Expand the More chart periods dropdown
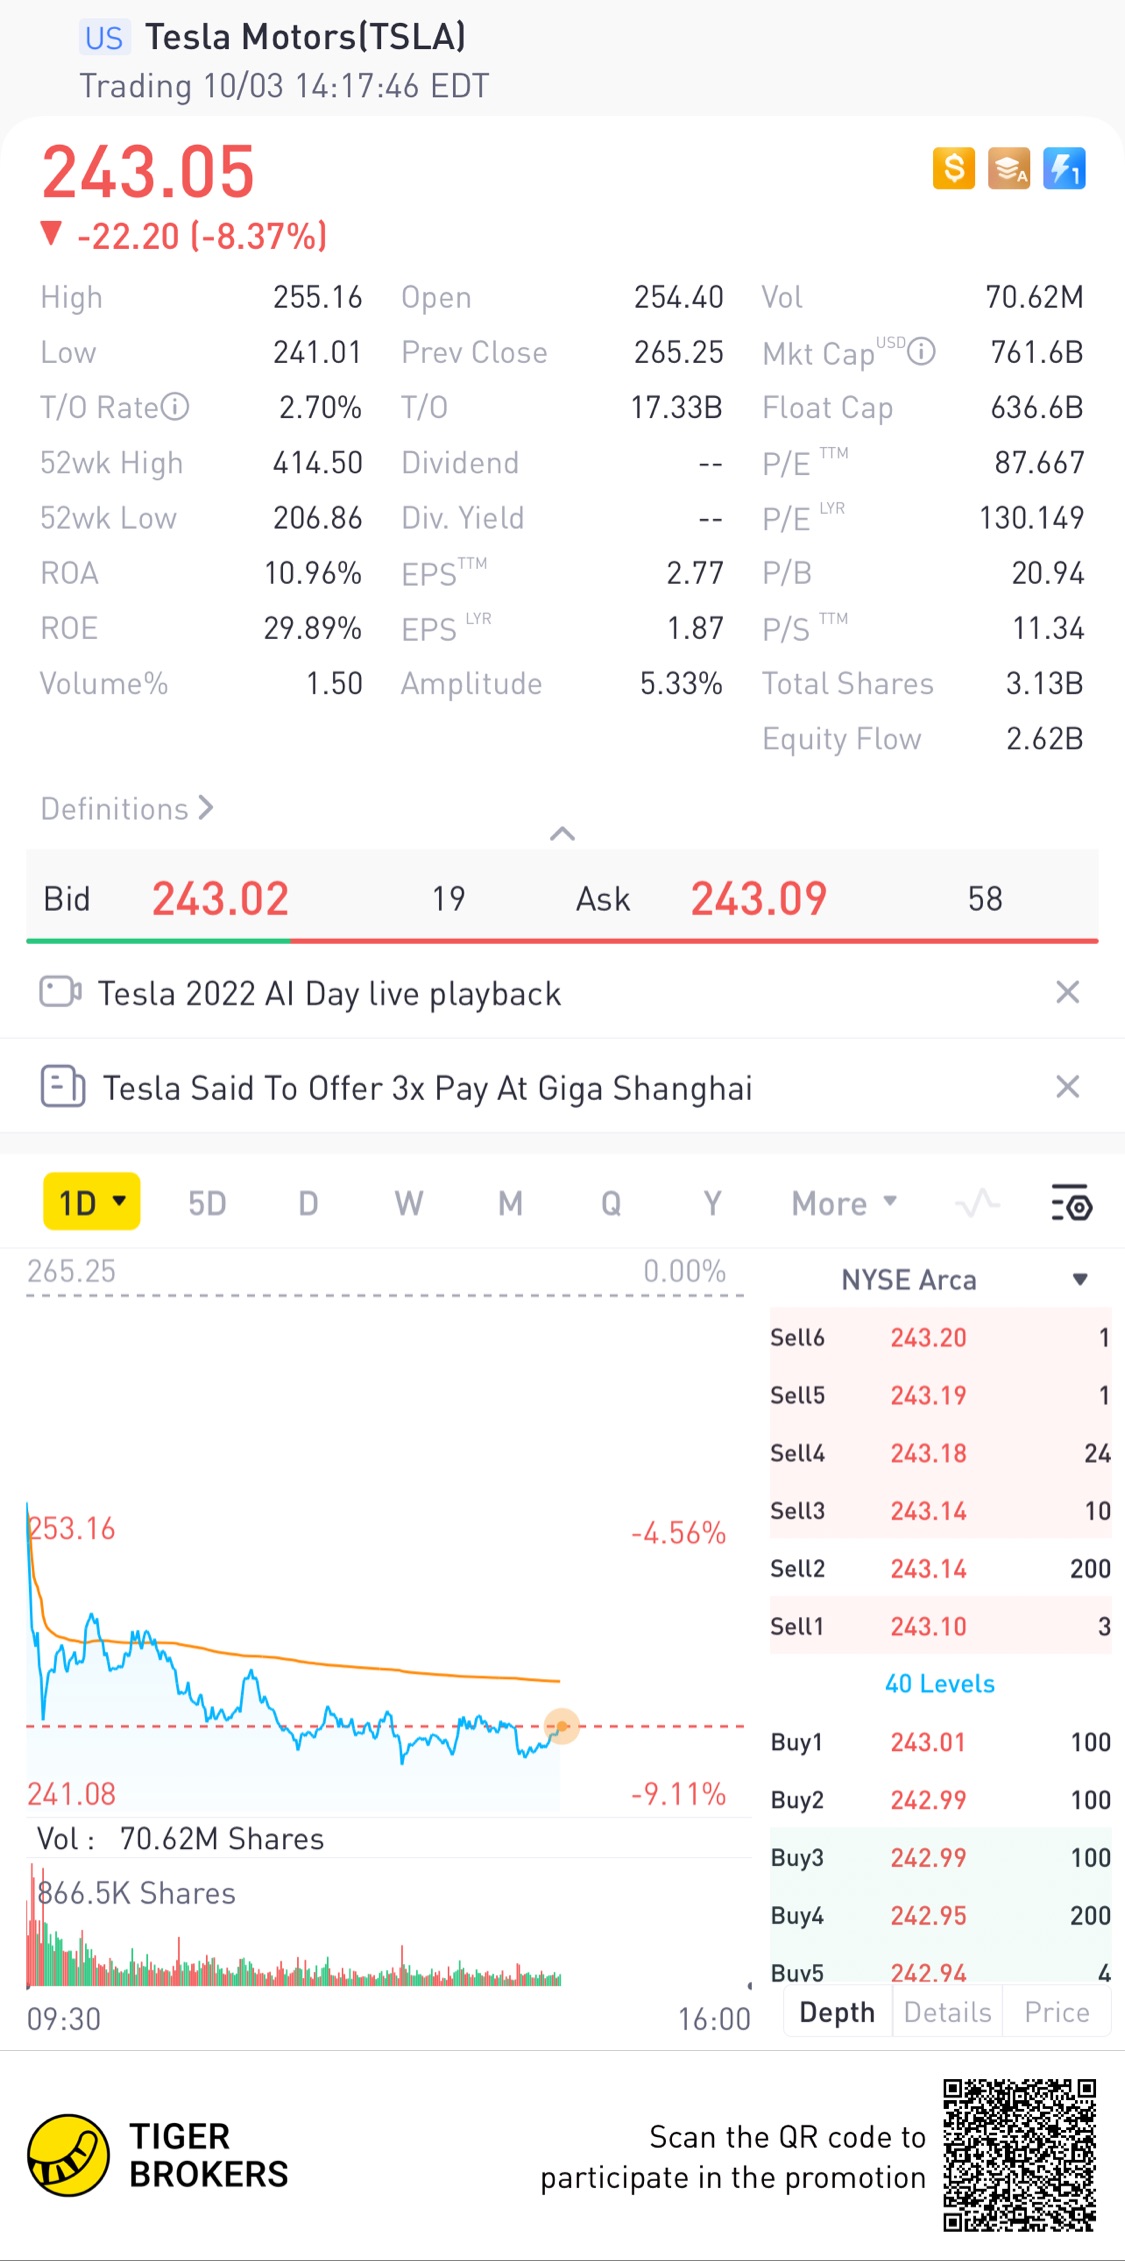The height and width of the screenshot is (2261, 1125). click(x=843, y=1203)
